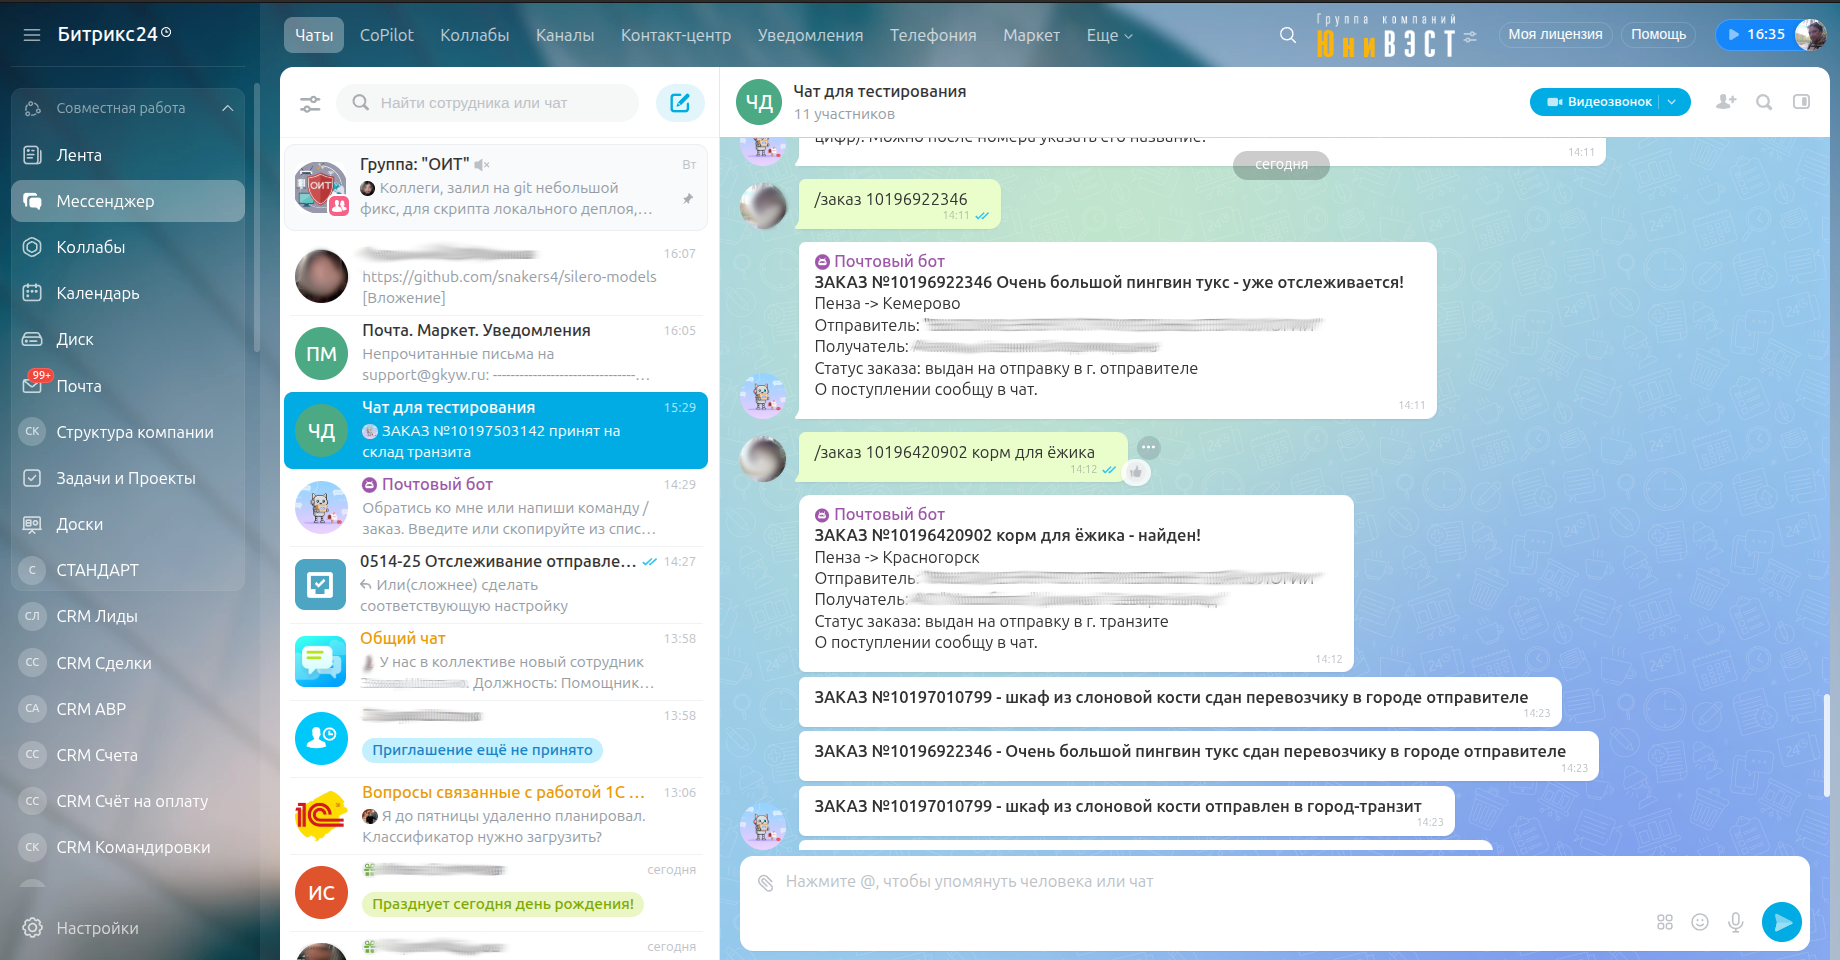Open the Видеозвонок dropdown arrow
Image resolution: width=1840 pixels, height=960 pixels.
(1673, 102)
